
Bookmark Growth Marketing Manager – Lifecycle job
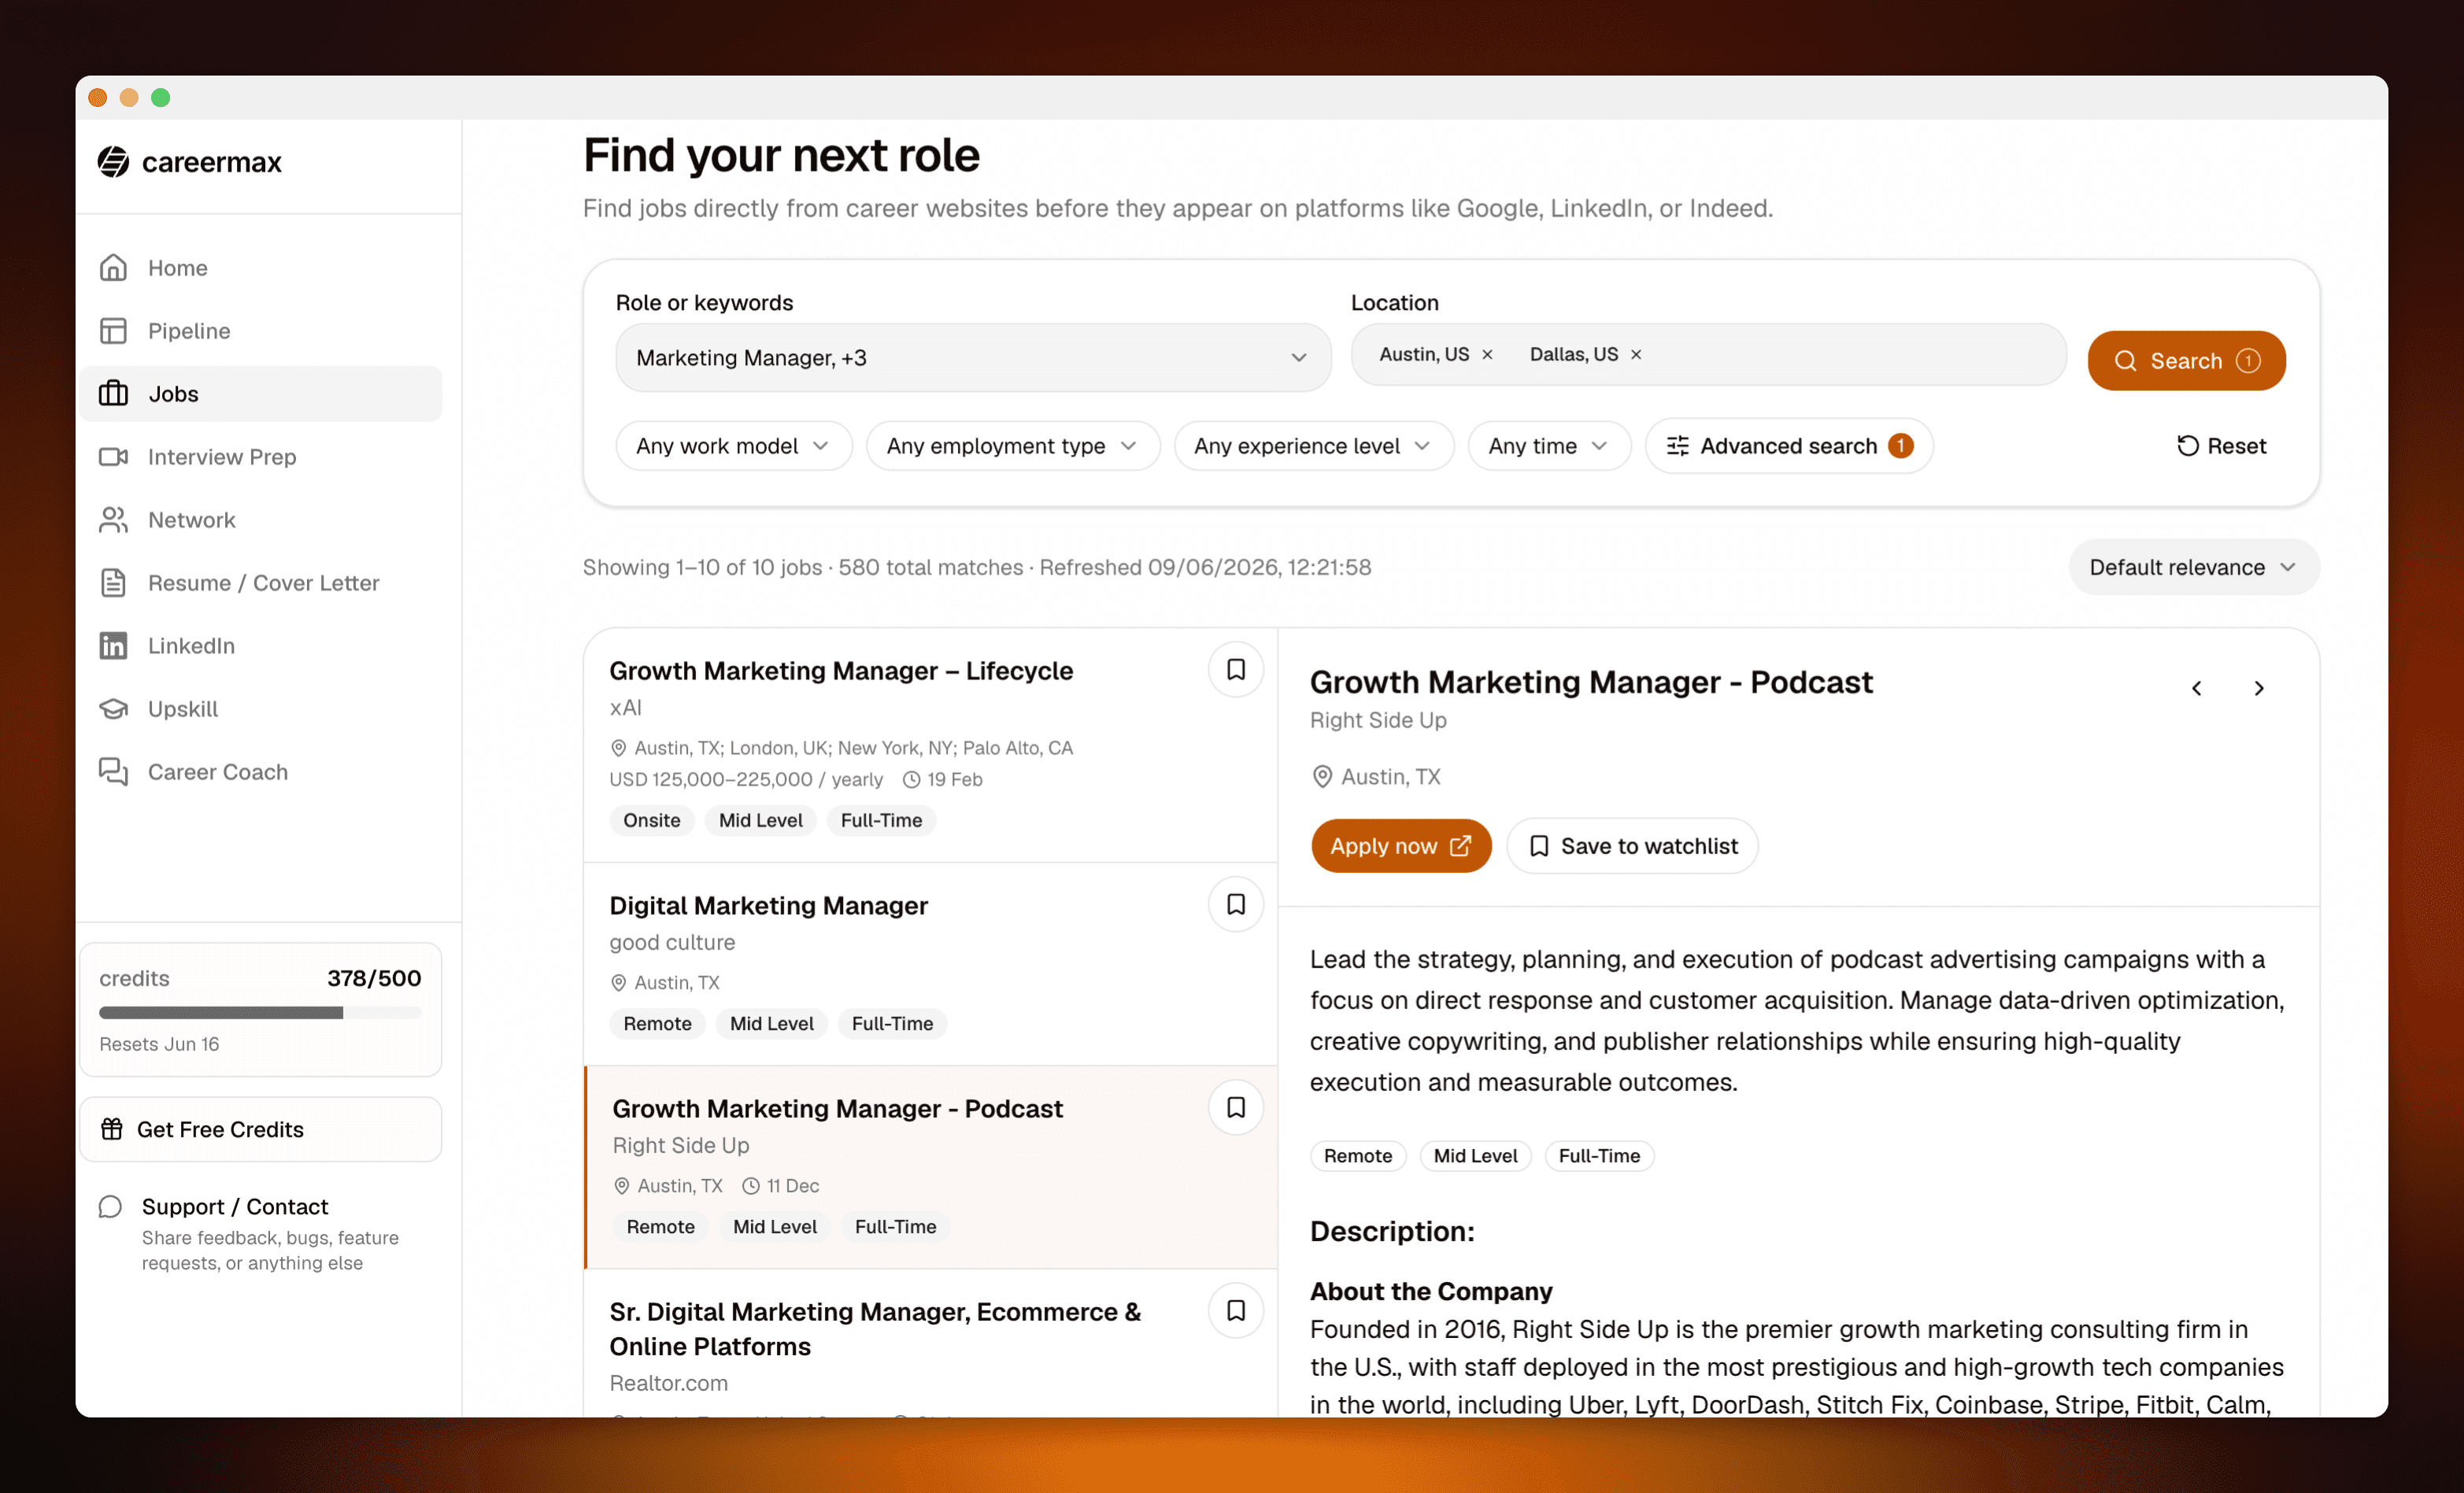coord(1236,670)
